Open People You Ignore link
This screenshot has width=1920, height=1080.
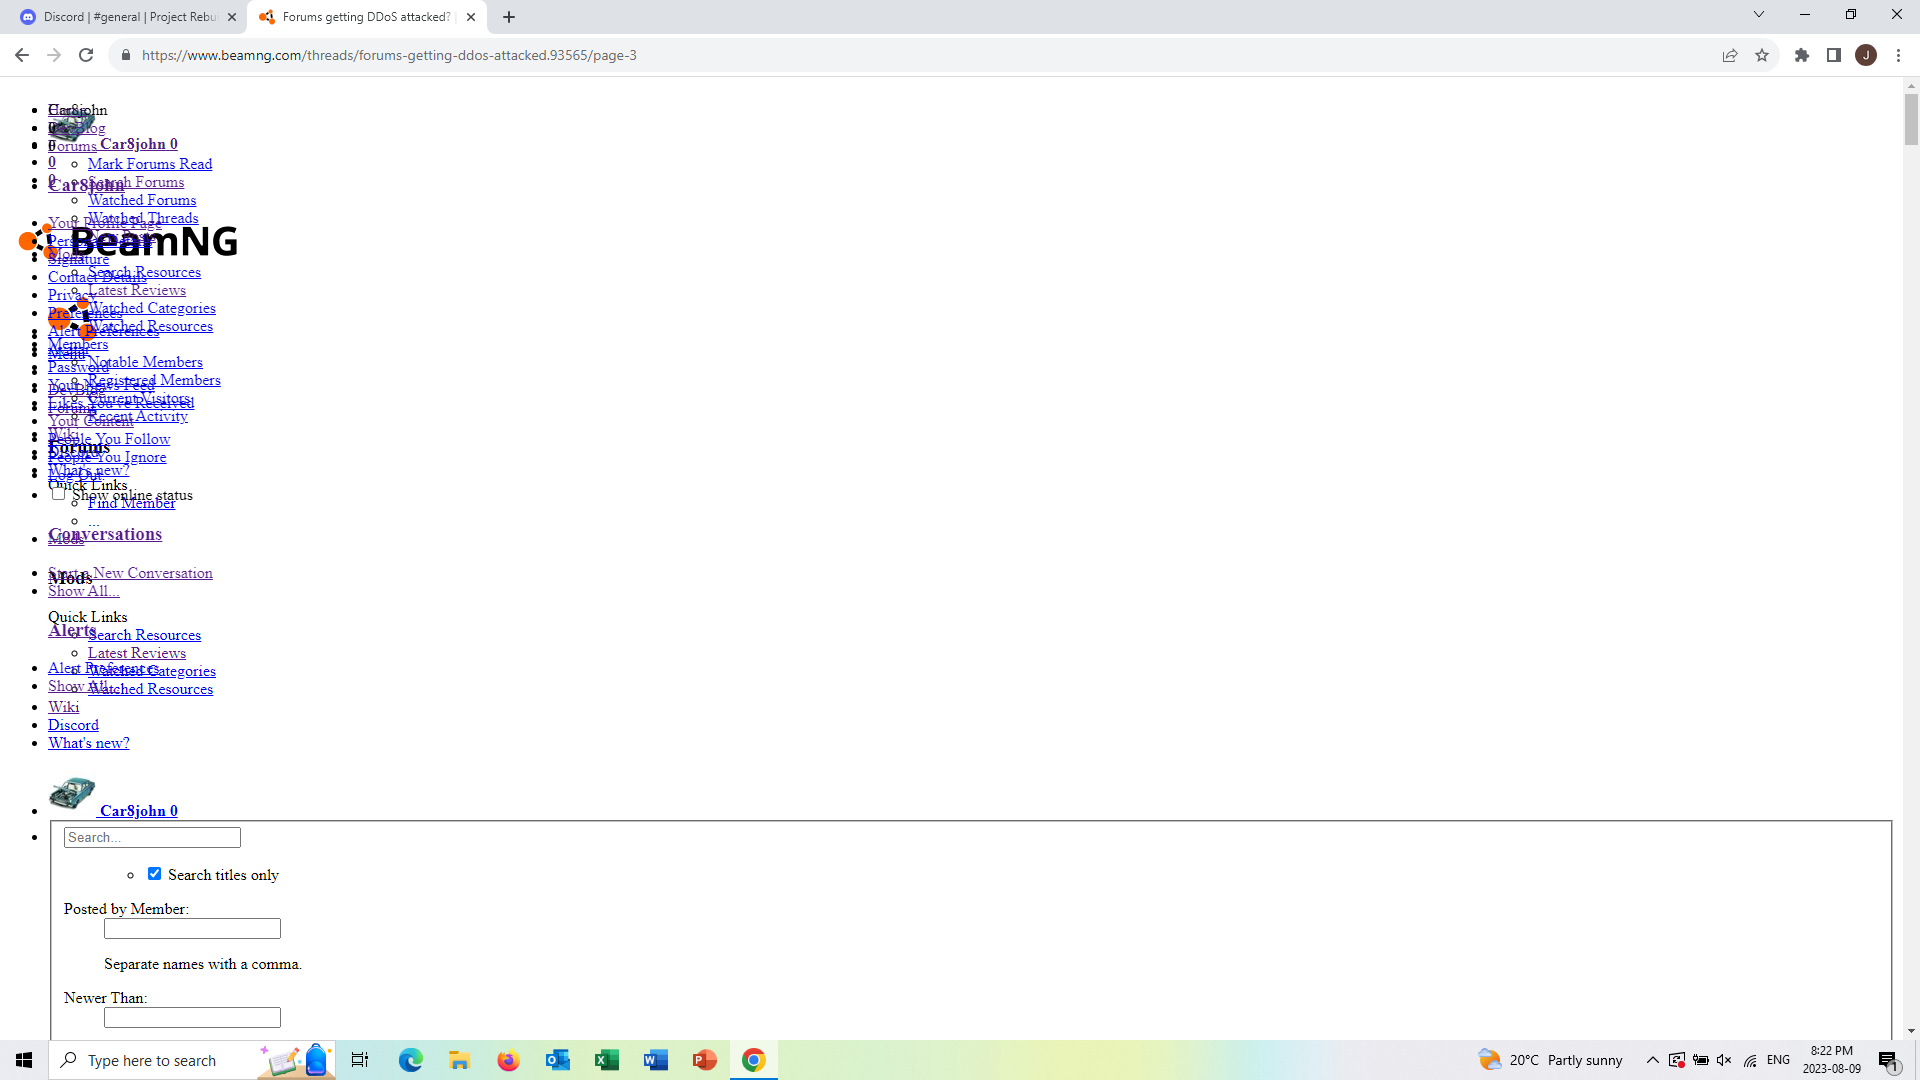(x=107, y=457)
